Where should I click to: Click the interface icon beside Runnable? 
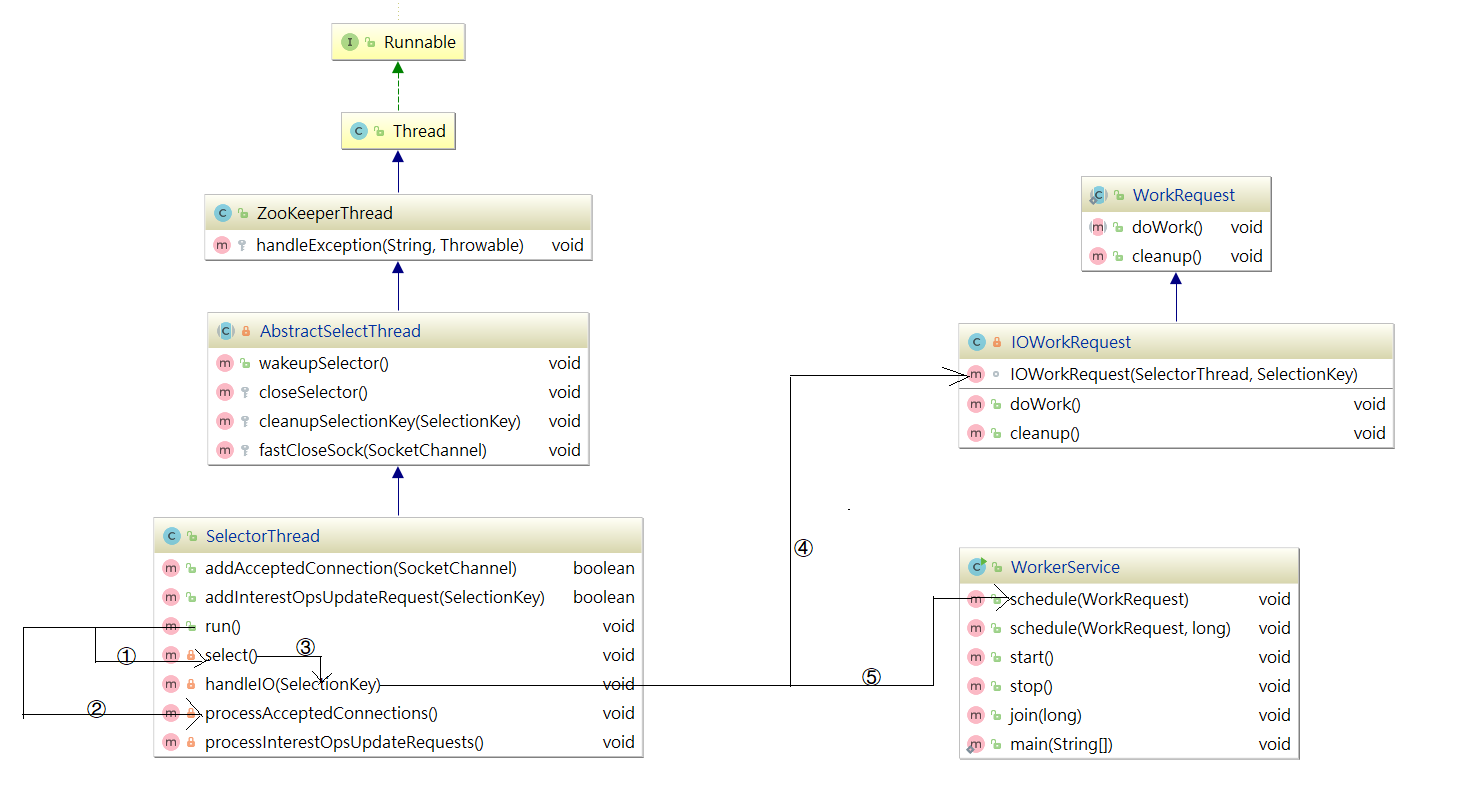tap(350, 42)
